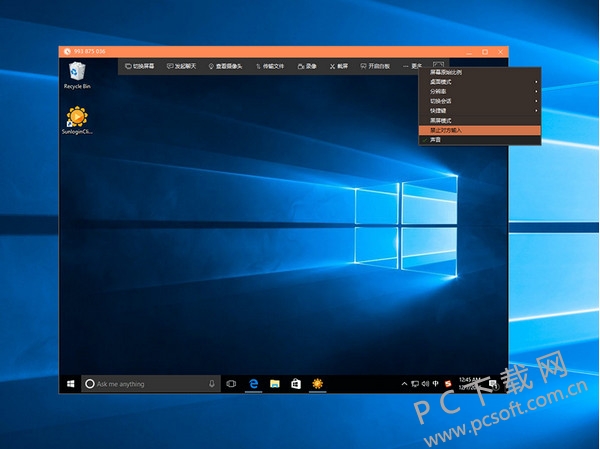
Task: Open Microsoft Edge from remote taskbar
Action: [253, 384]
